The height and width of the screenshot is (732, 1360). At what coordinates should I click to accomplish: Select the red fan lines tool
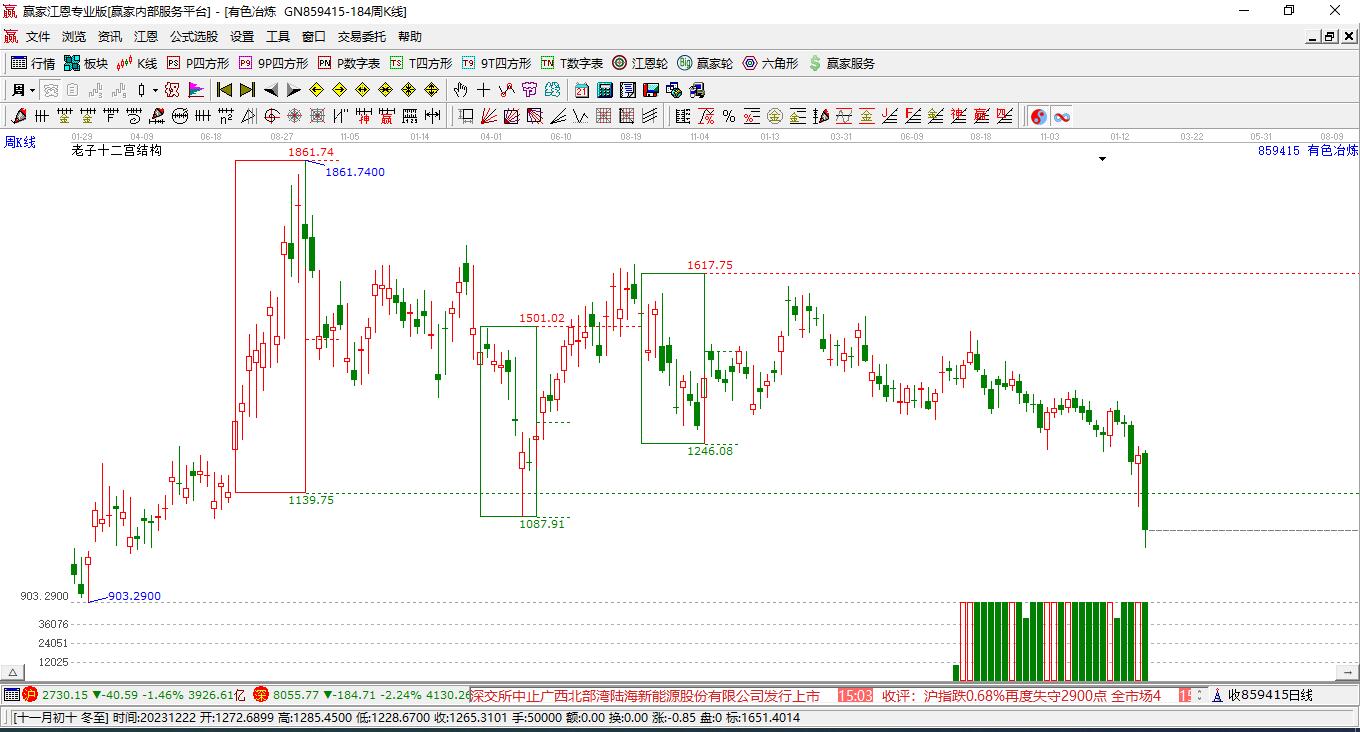(488, 117)
